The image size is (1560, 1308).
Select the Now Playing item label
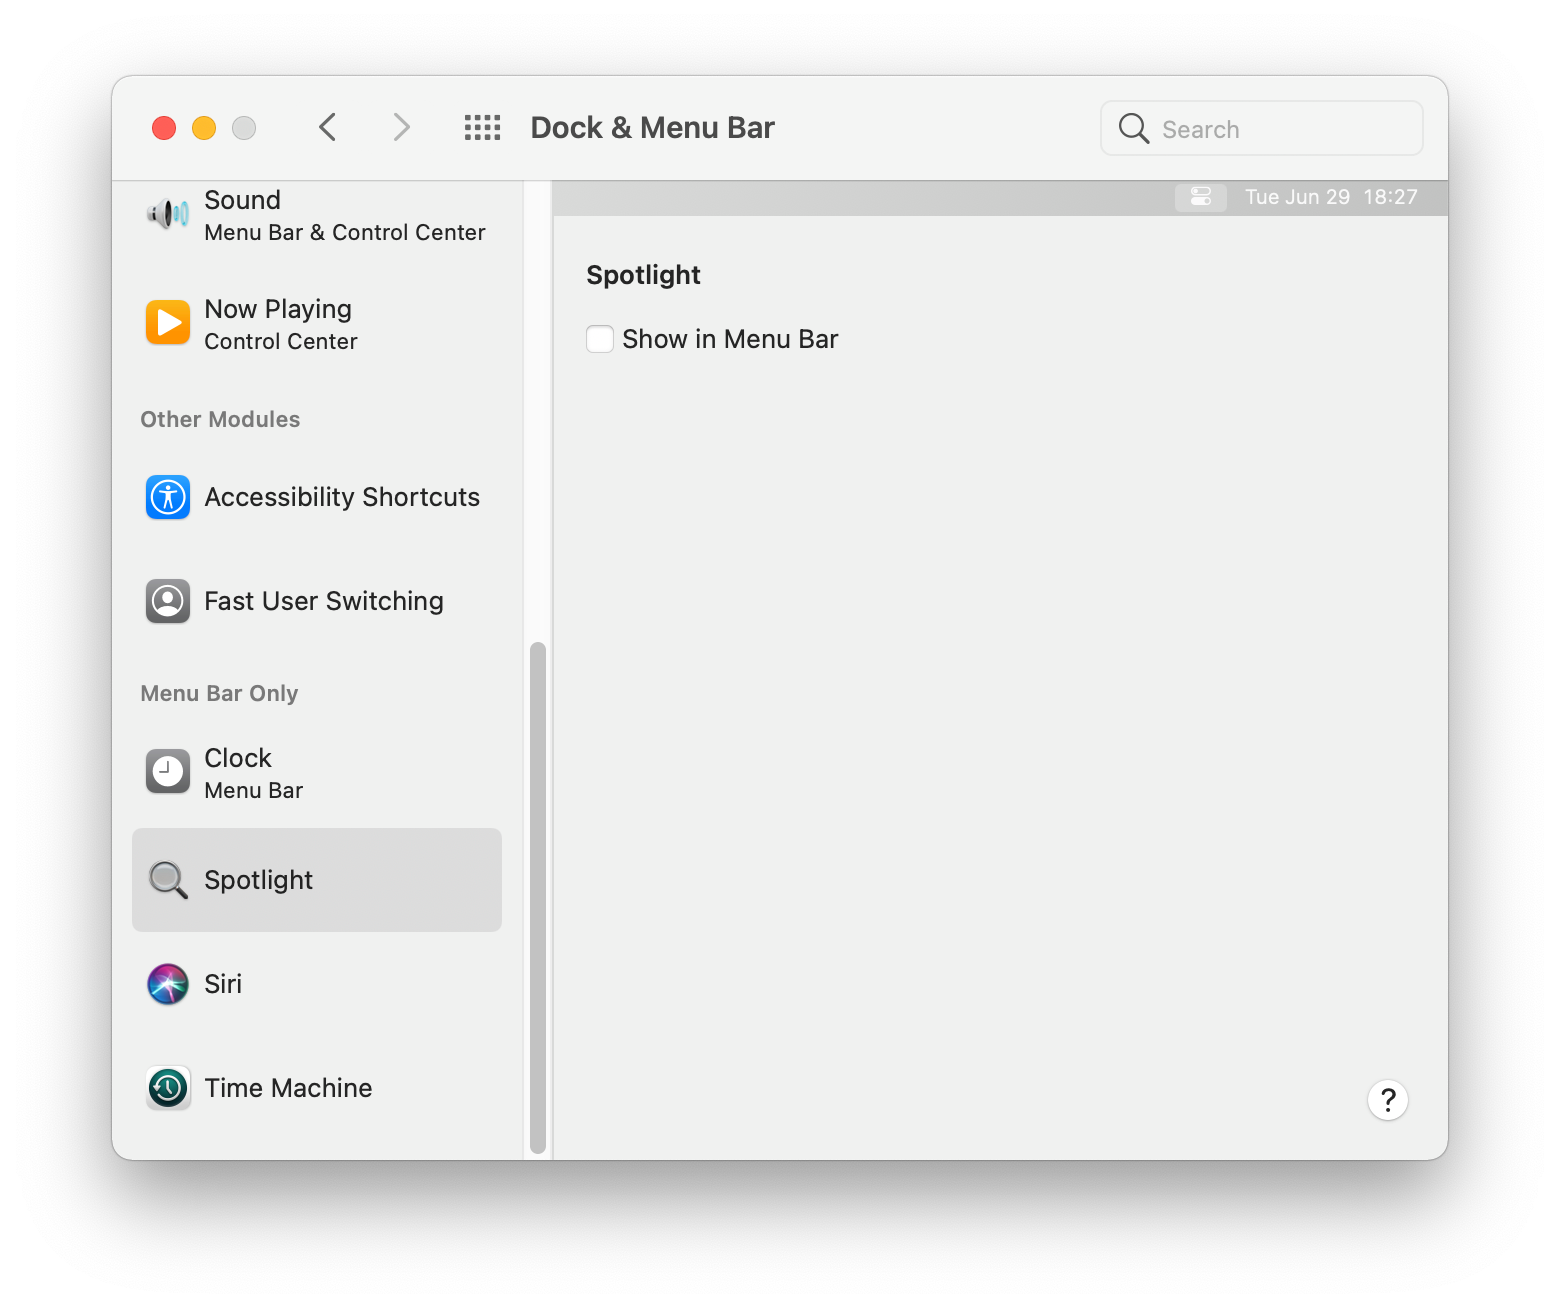[x=278, y=309]
